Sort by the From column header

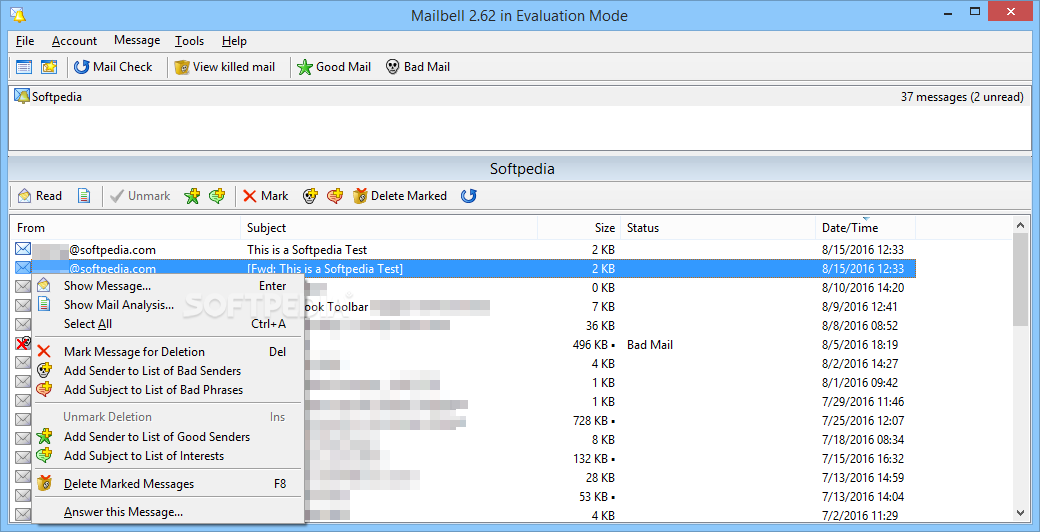125,228
